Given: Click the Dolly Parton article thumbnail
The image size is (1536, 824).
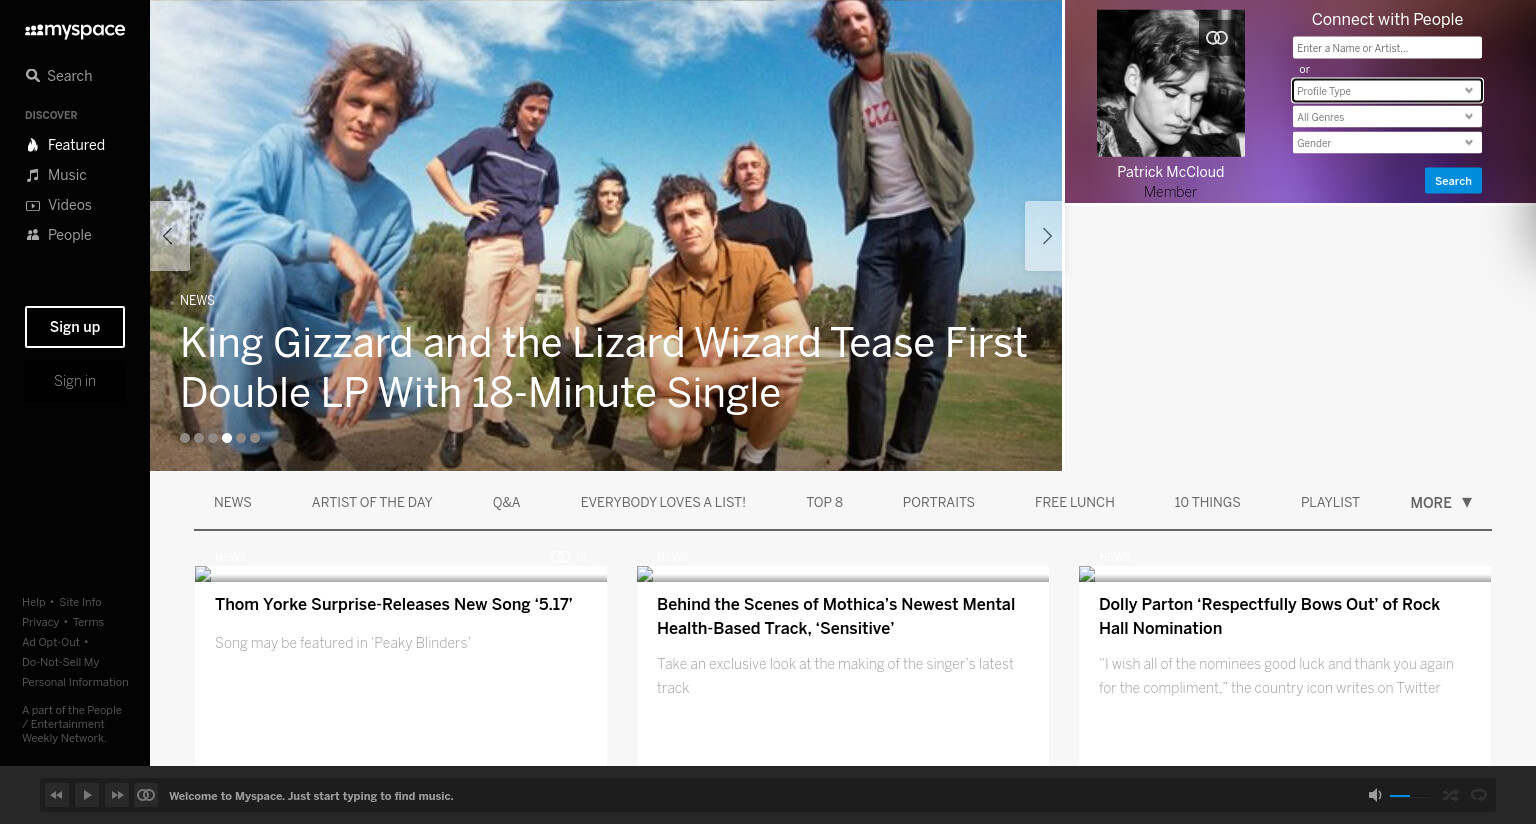Looking at the screenshot, I should (1285, 574).
